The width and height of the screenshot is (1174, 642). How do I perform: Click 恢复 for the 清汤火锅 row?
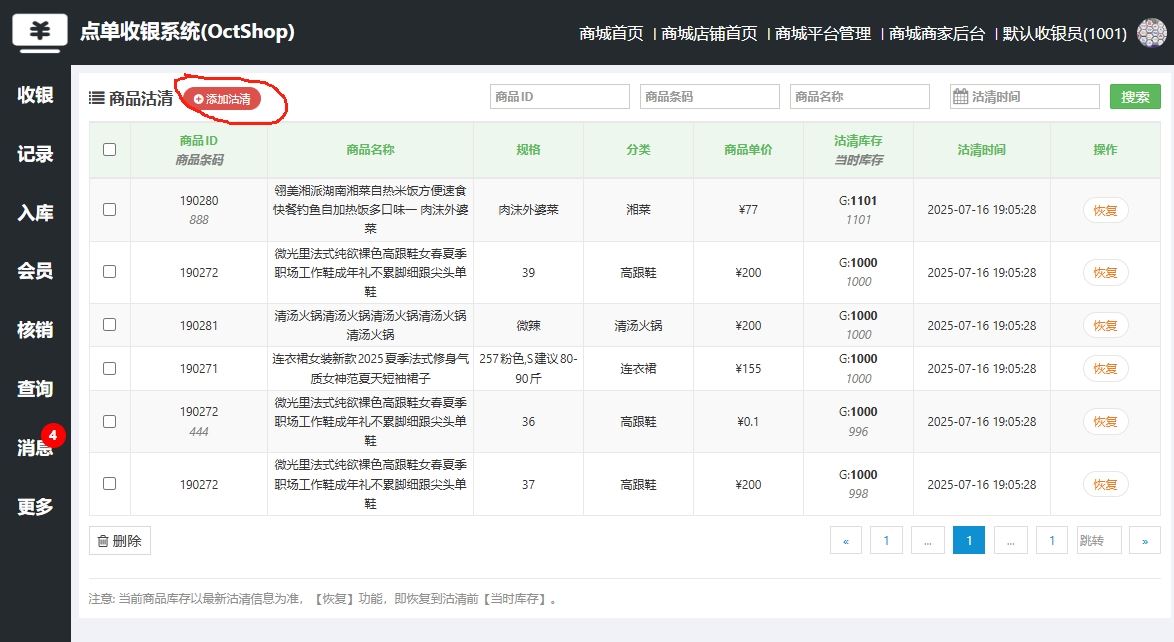click(x=1105, y=325)
